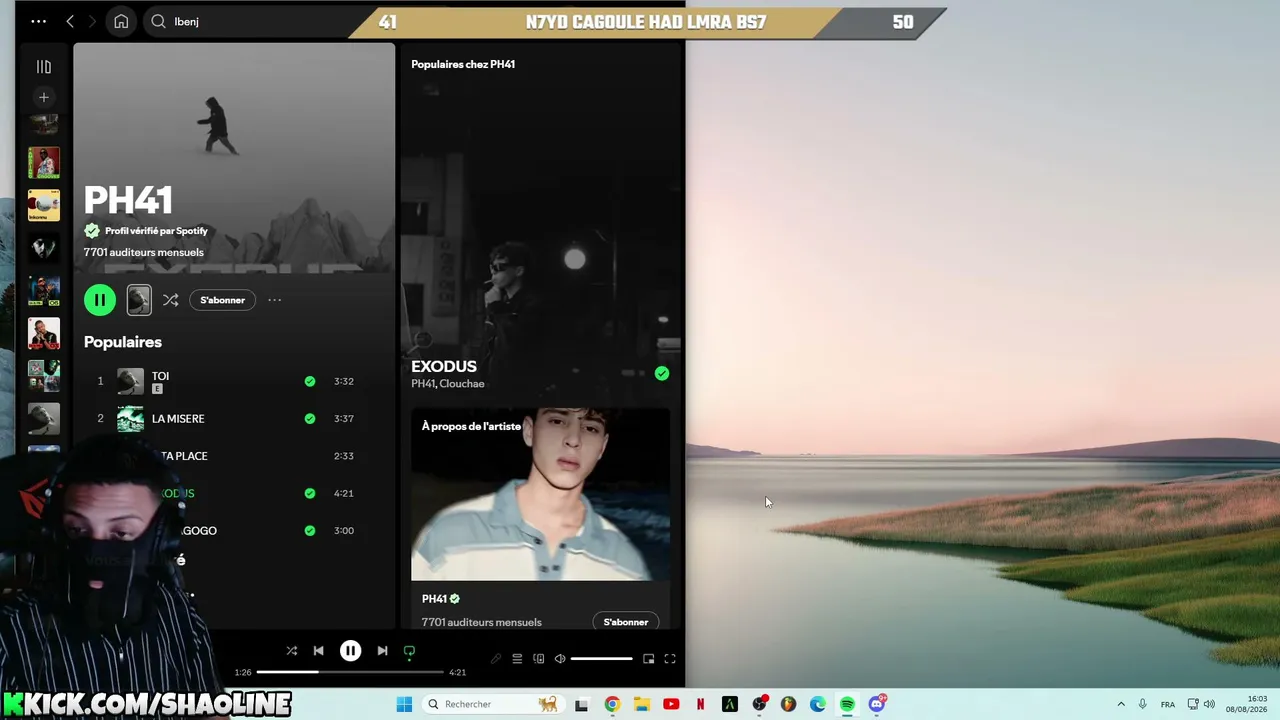The width and height of the screenshot is (1280, 720).
Task: Open PH41 name link in artist card
Action: [x=434, y=599]
